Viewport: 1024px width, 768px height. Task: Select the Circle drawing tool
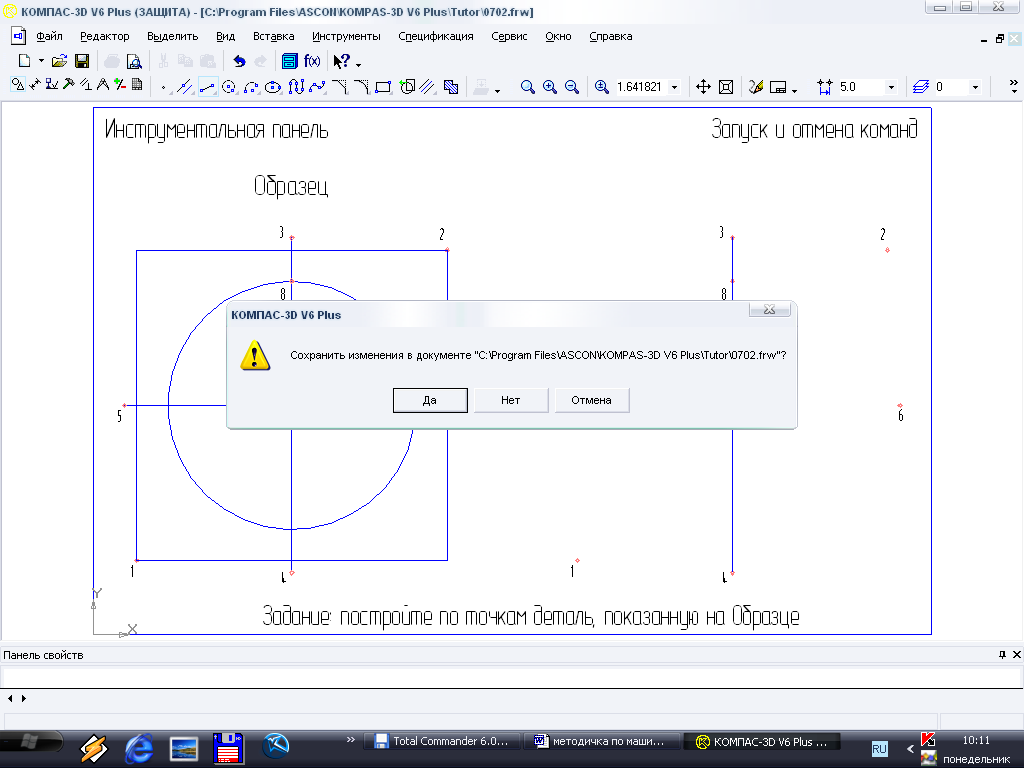pyautogui.click(x=229, y=87)
